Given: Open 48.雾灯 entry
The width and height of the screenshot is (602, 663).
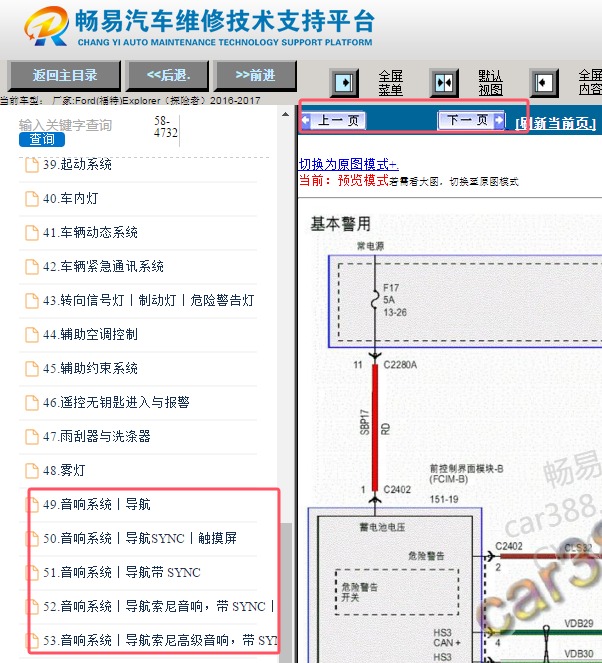Looking at the screenshot, I should (64, 471).
